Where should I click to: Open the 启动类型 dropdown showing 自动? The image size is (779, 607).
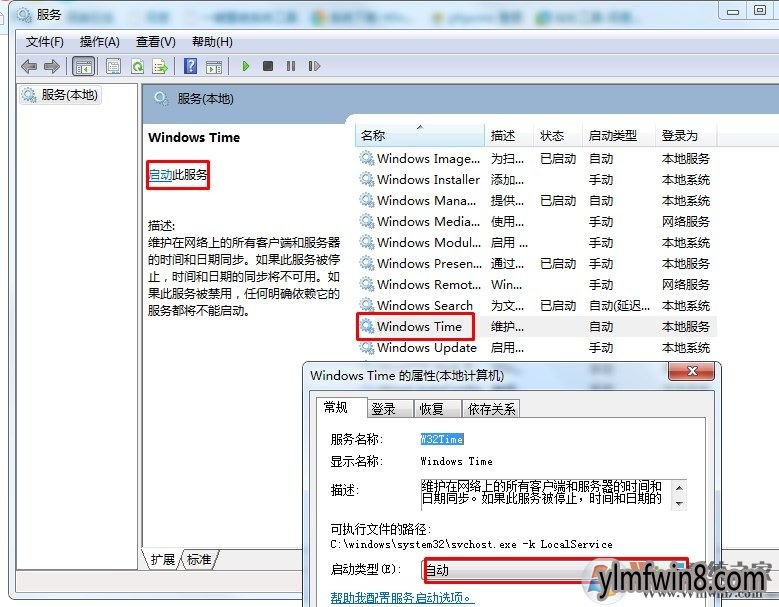point(555,570)
